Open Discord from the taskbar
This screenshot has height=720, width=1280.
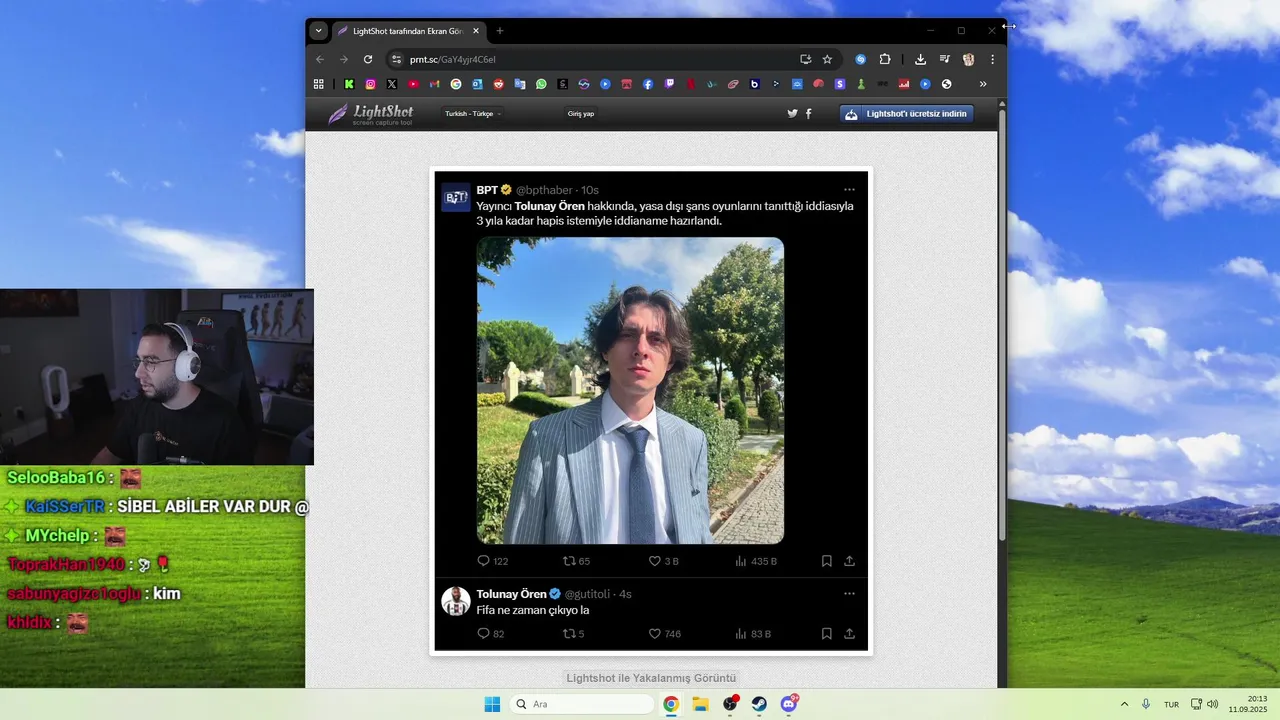click(x=789, y=704)
